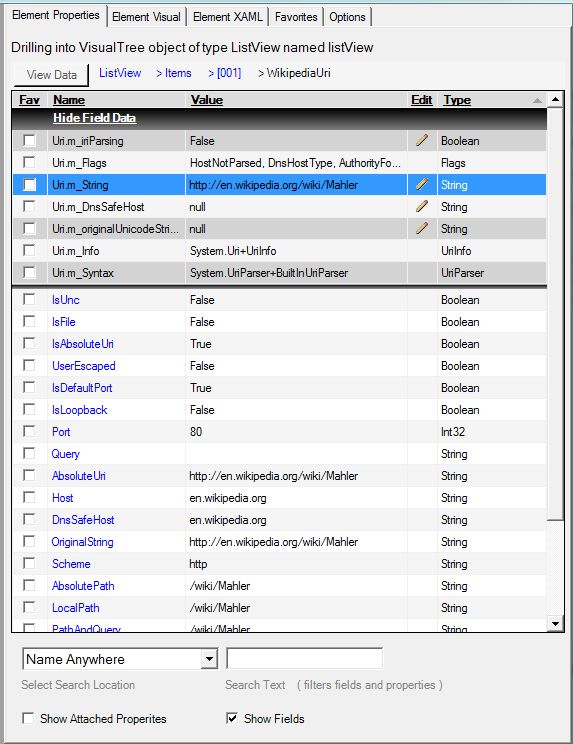Tick favorite checkbox for Uri.m_Syntax
The height and width of the screenshot is (744, 573).
coord(29,272)
